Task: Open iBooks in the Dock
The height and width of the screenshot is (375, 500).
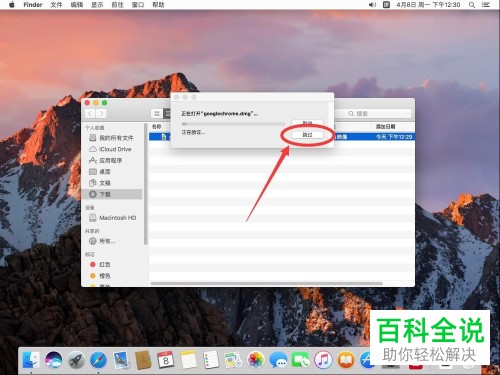Action: [346, 360]
